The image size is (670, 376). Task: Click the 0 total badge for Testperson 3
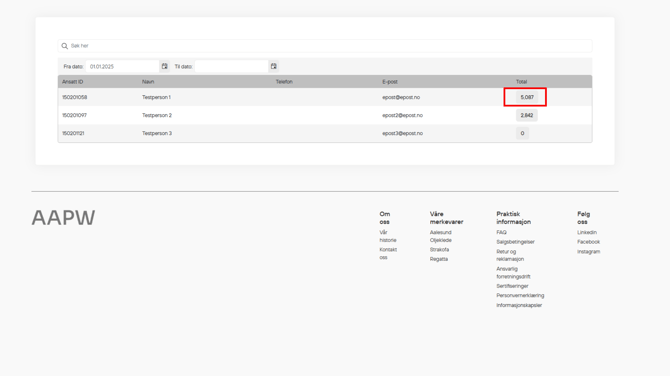click(x=522, y=133)
